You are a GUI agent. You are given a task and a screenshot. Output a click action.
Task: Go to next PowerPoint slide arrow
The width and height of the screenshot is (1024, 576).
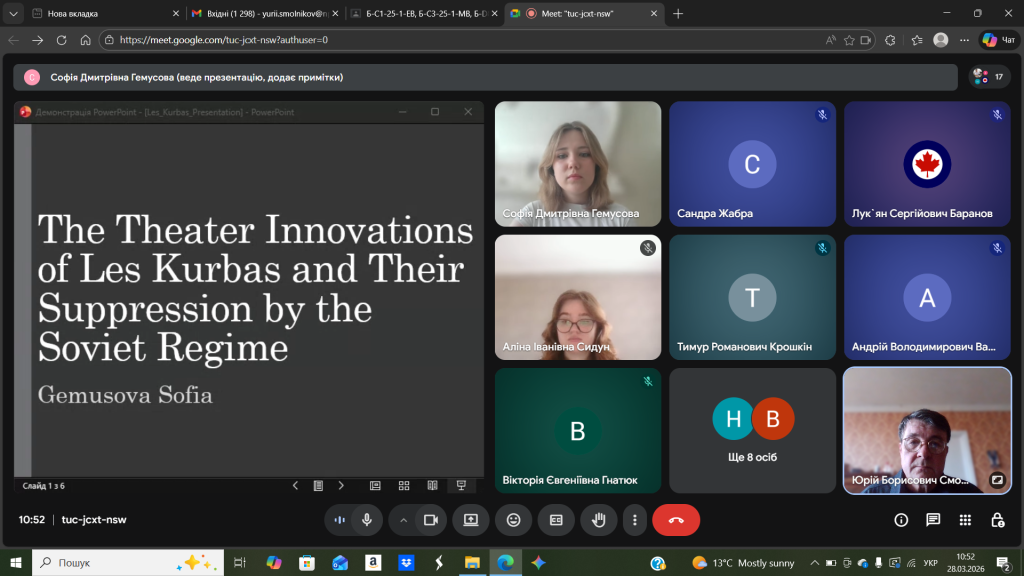pos(341,486)
